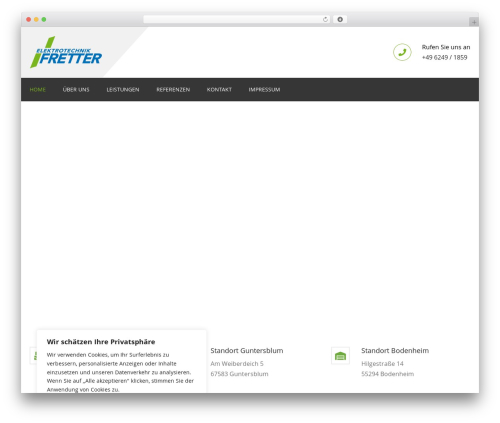This screenshot has width=500, height=423.
Task: Click '67583 Guntersblum' text
Action: pyautogui.click(x=239, y=374)
